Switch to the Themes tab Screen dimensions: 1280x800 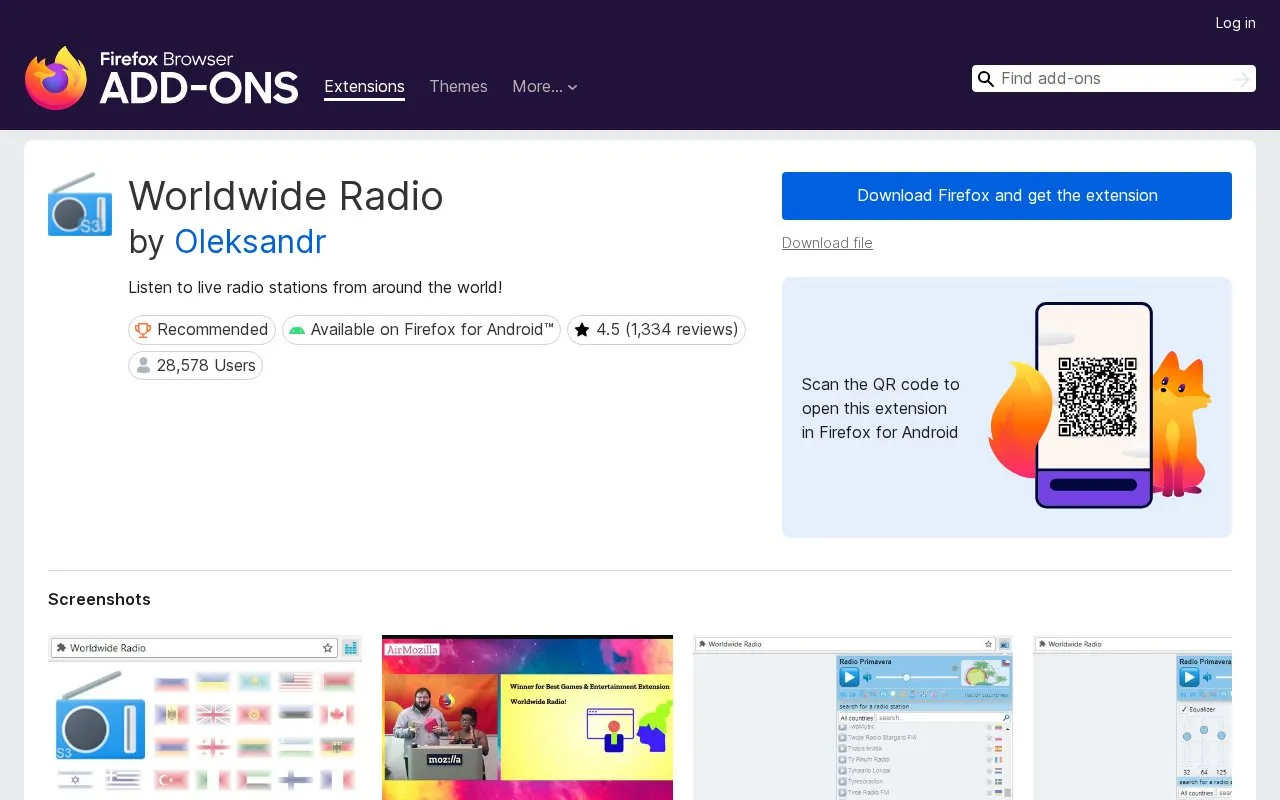pyautogui.click(x=458, y=87)
